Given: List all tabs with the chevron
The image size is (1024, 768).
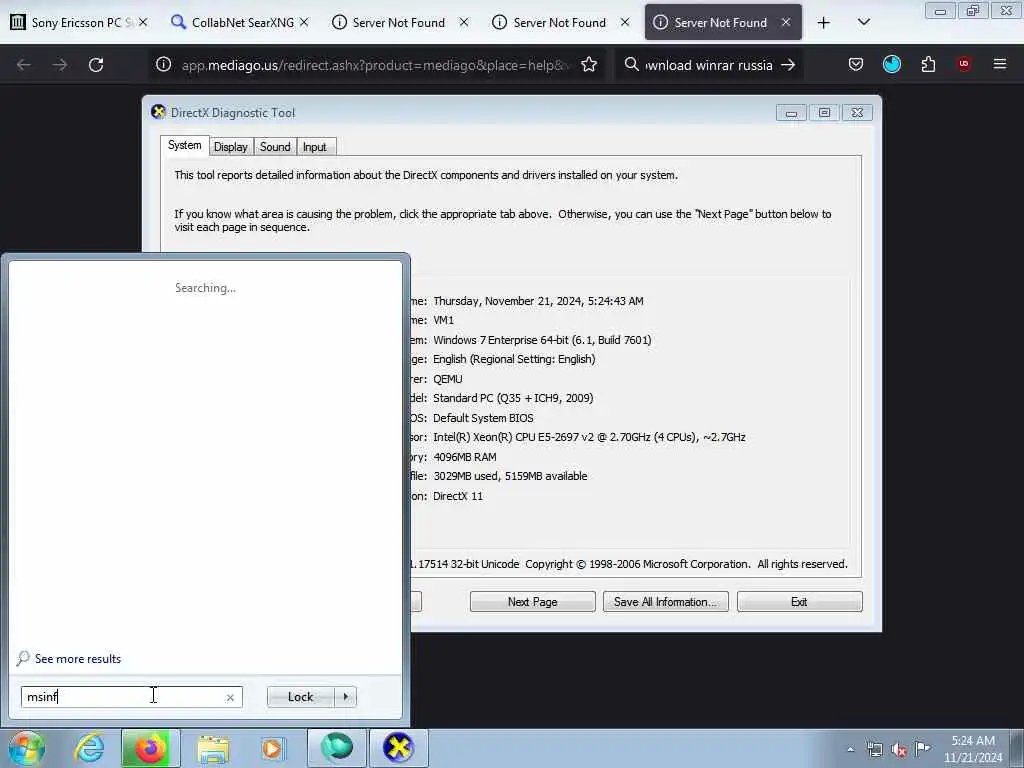Looking at the screenshot, I should (863, 22).
